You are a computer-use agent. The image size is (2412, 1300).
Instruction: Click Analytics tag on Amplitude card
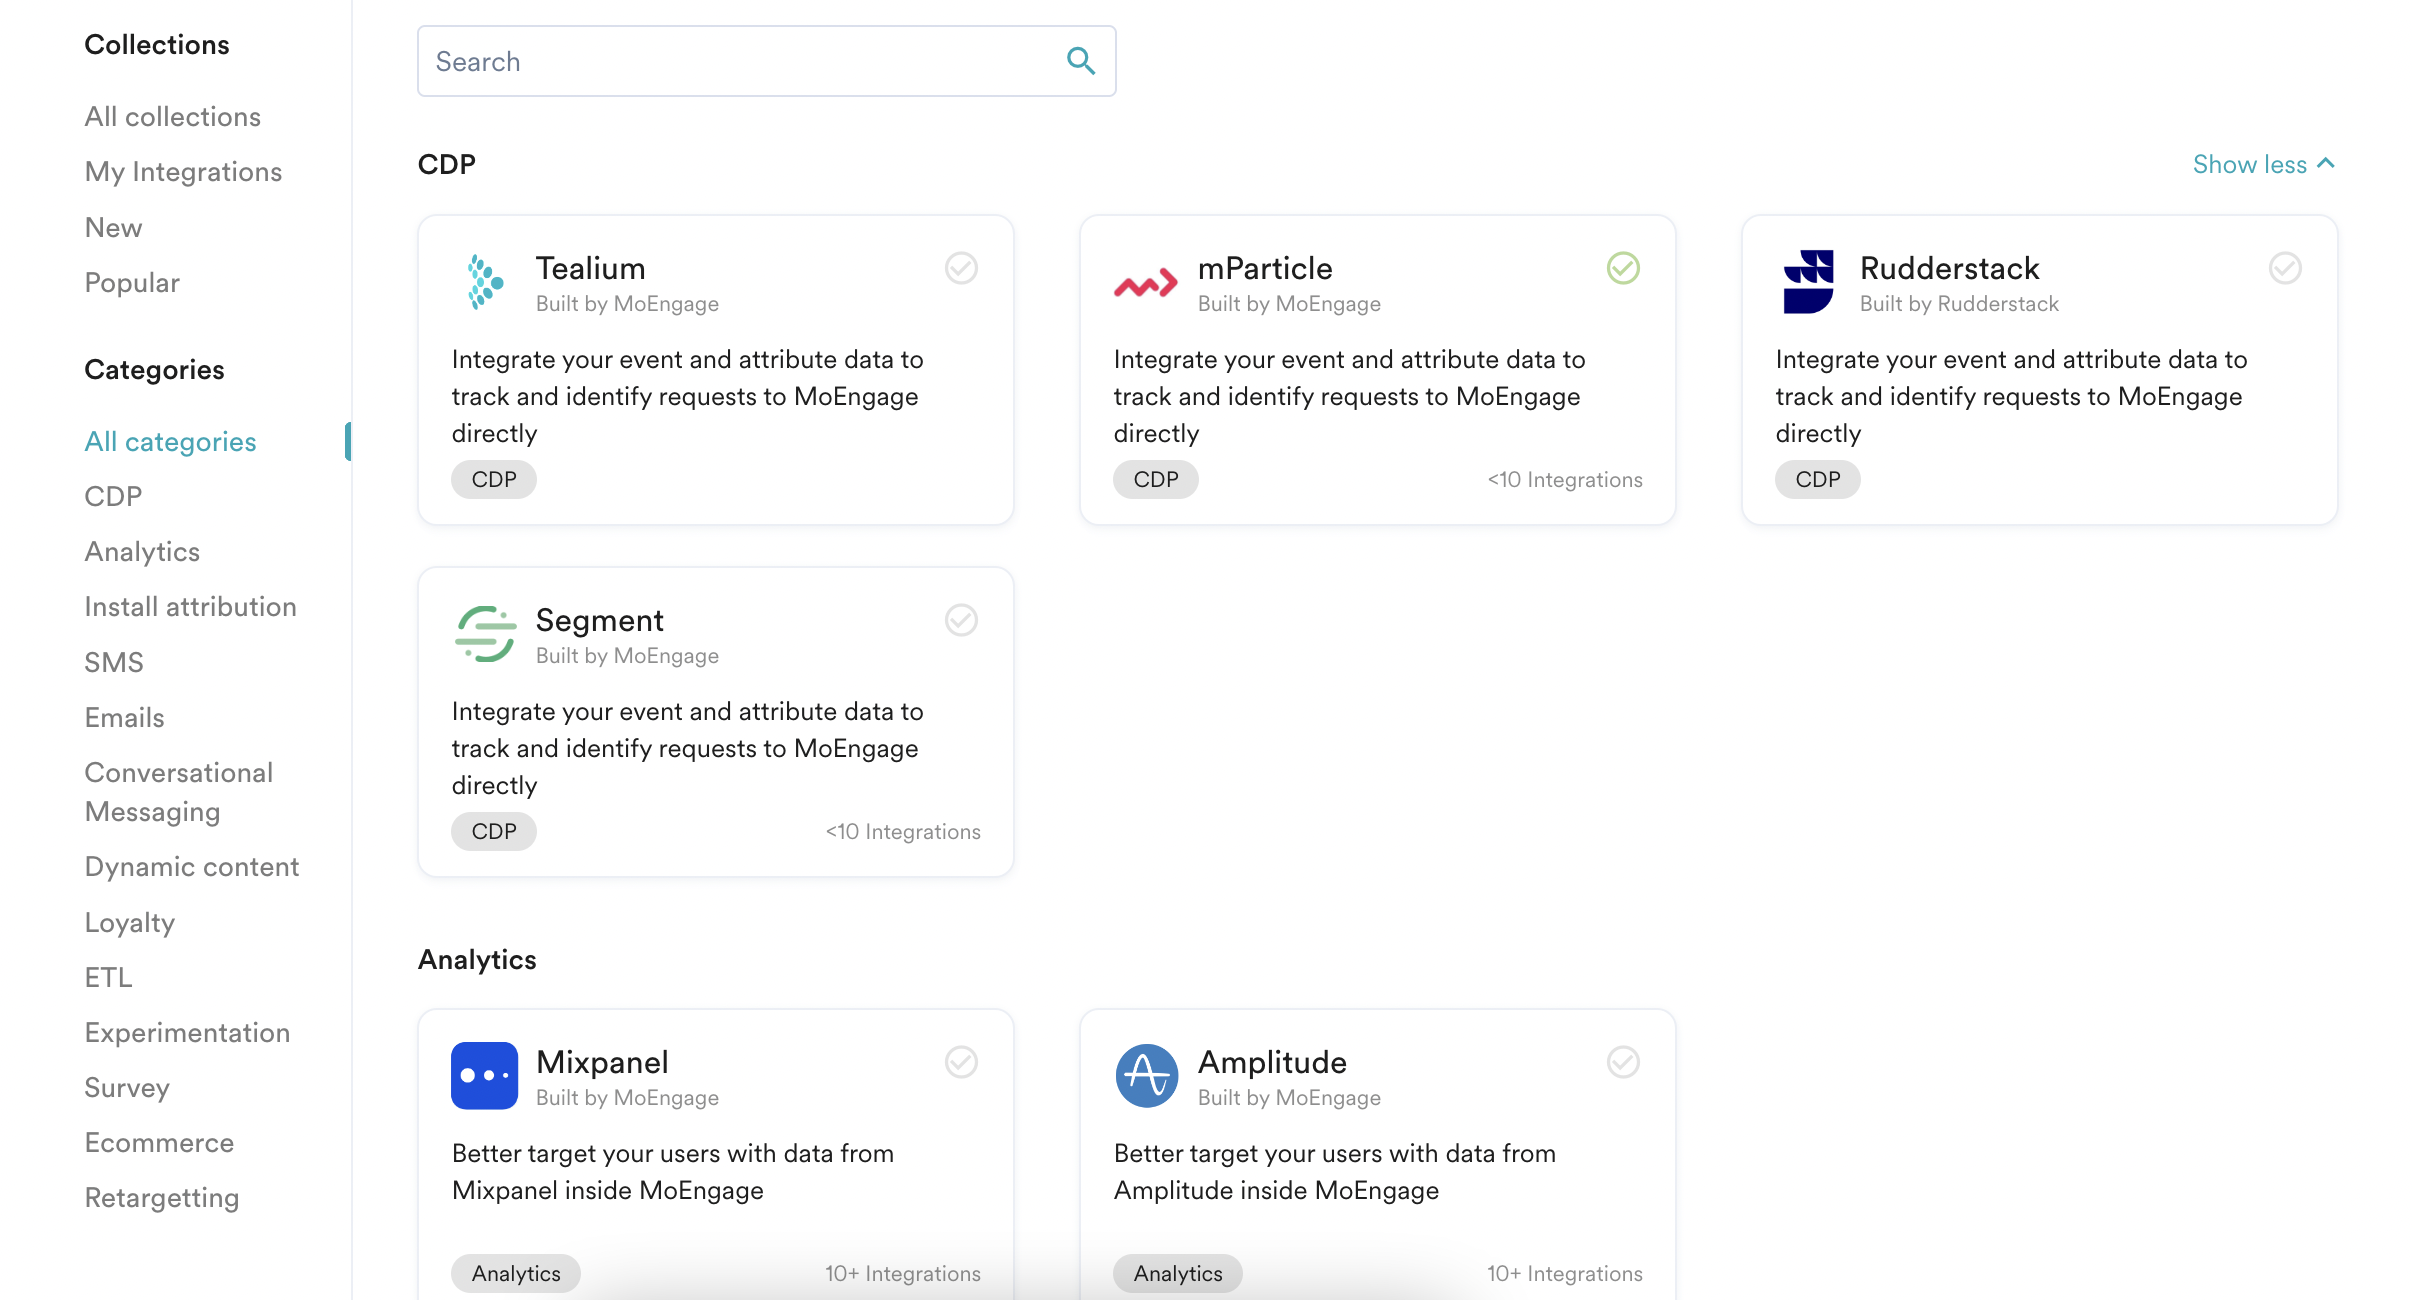[1178, 1273]
